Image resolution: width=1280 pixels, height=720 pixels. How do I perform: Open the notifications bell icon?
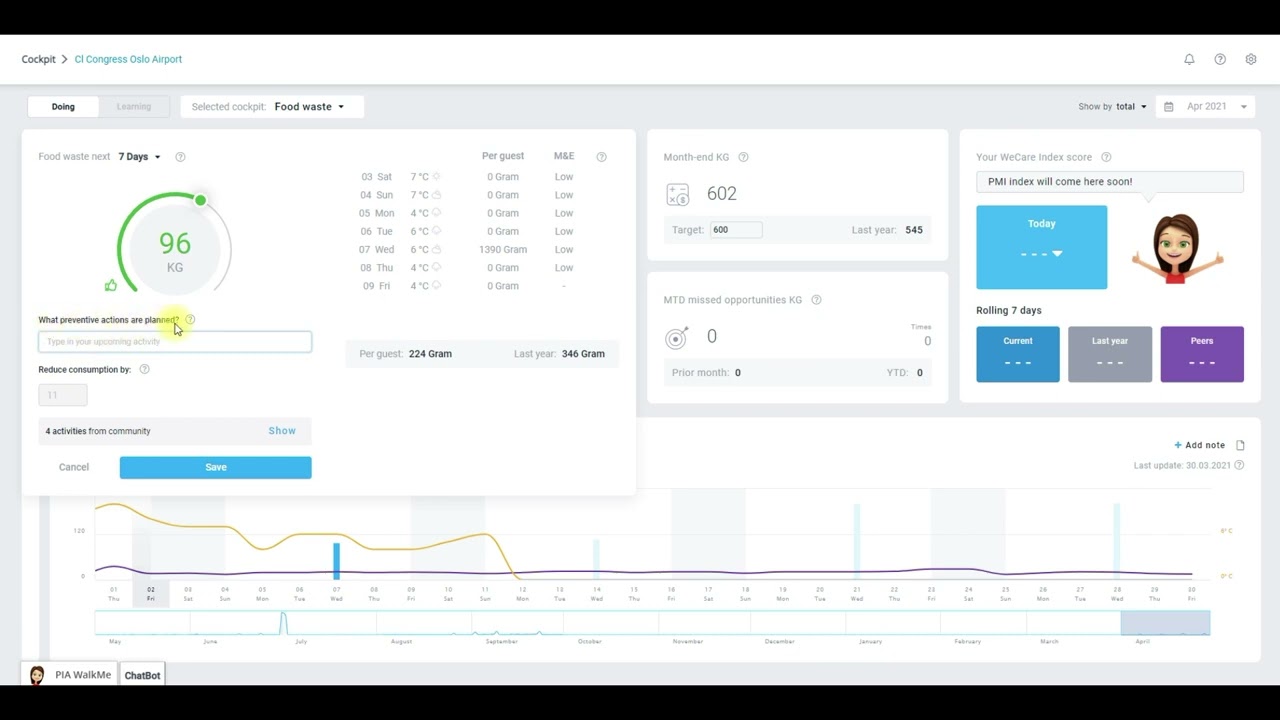click(x=1189, y=59)
